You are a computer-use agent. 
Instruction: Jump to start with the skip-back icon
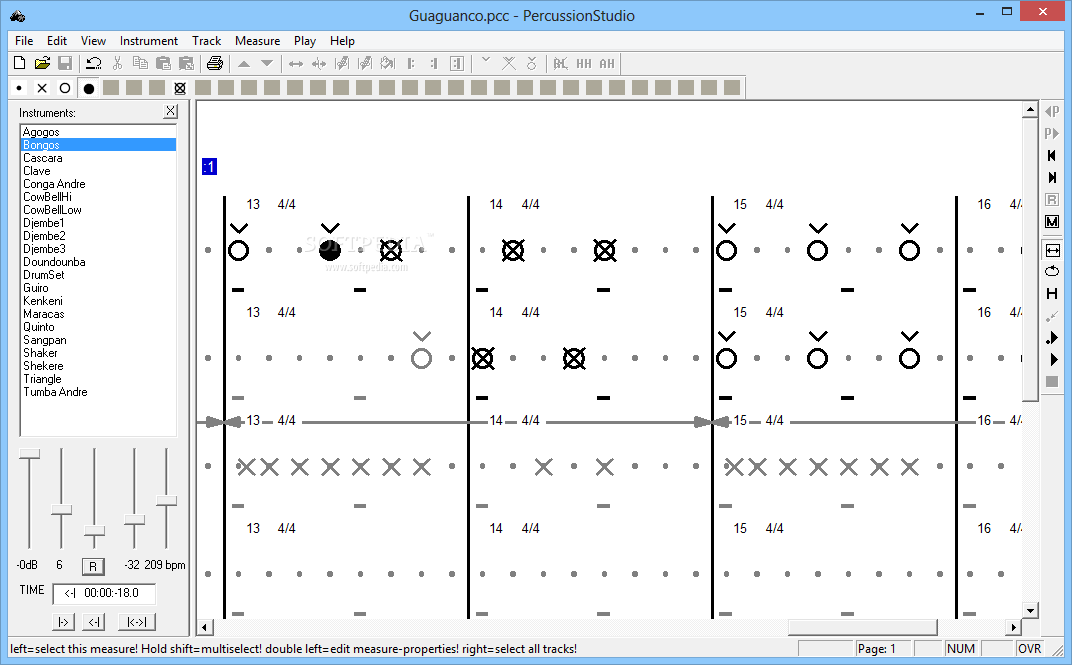(1052, 156)
